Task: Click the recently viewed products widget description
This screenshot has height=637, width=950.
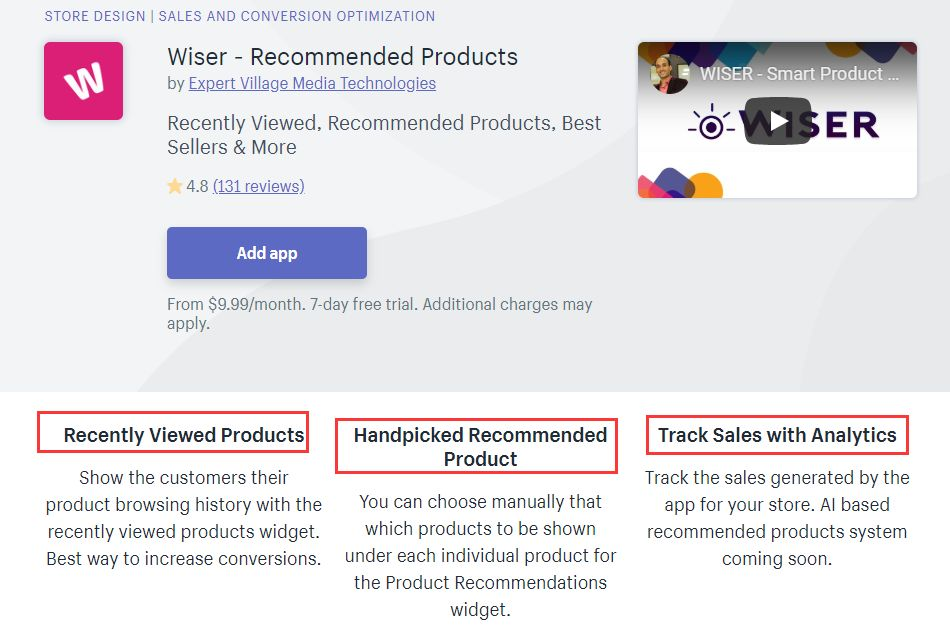Action: 184,518
